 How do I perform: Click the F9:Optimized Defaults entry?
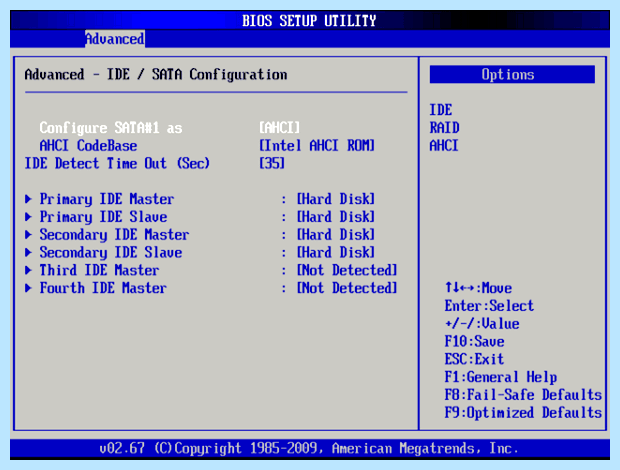(x=523, y=413)
